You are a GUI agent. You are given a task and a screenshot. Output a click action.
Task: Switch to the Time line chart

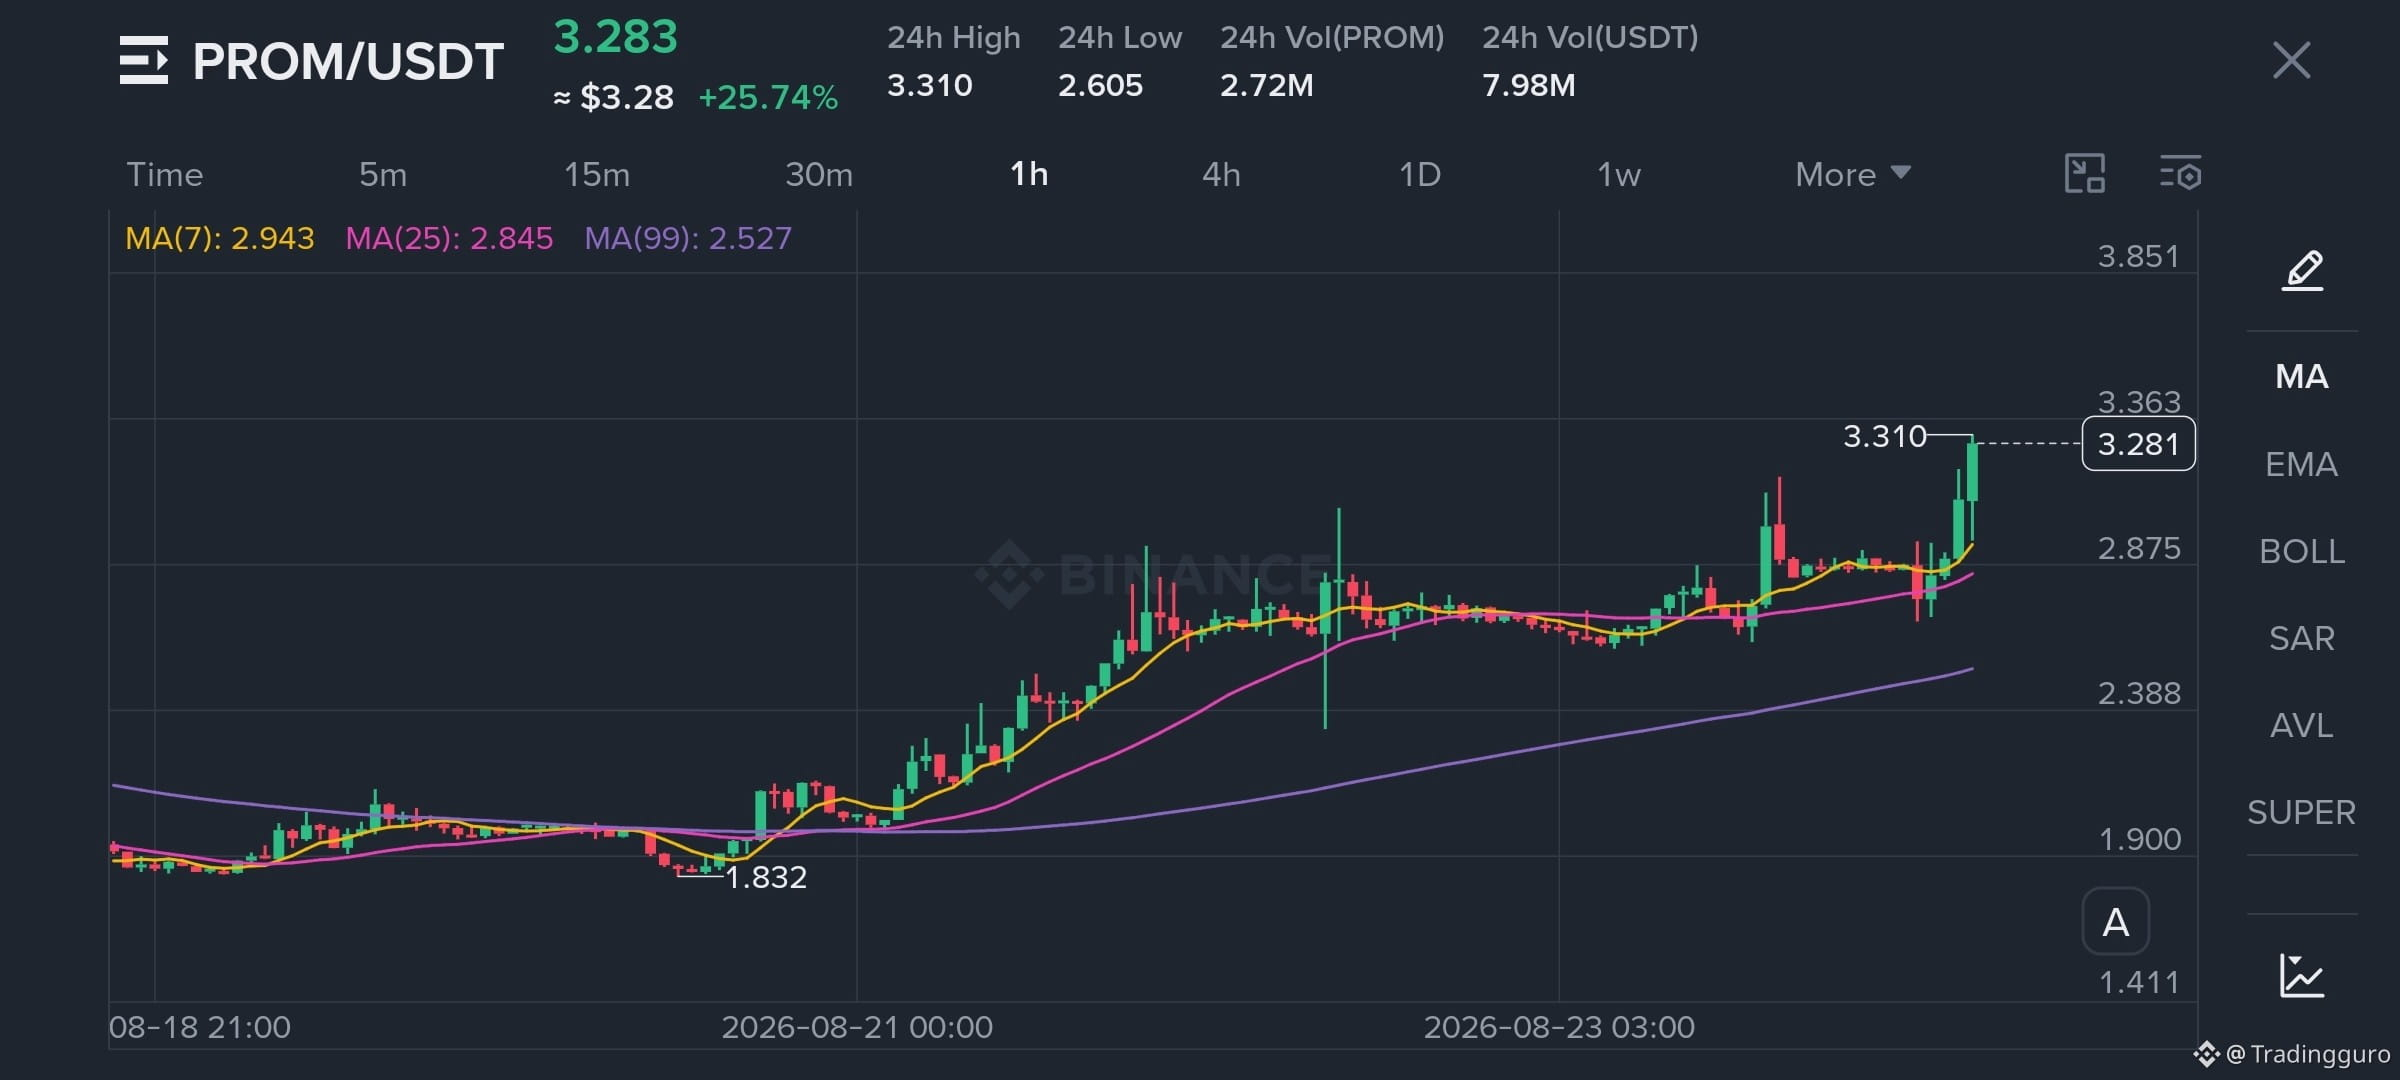[x=165, y=175]
